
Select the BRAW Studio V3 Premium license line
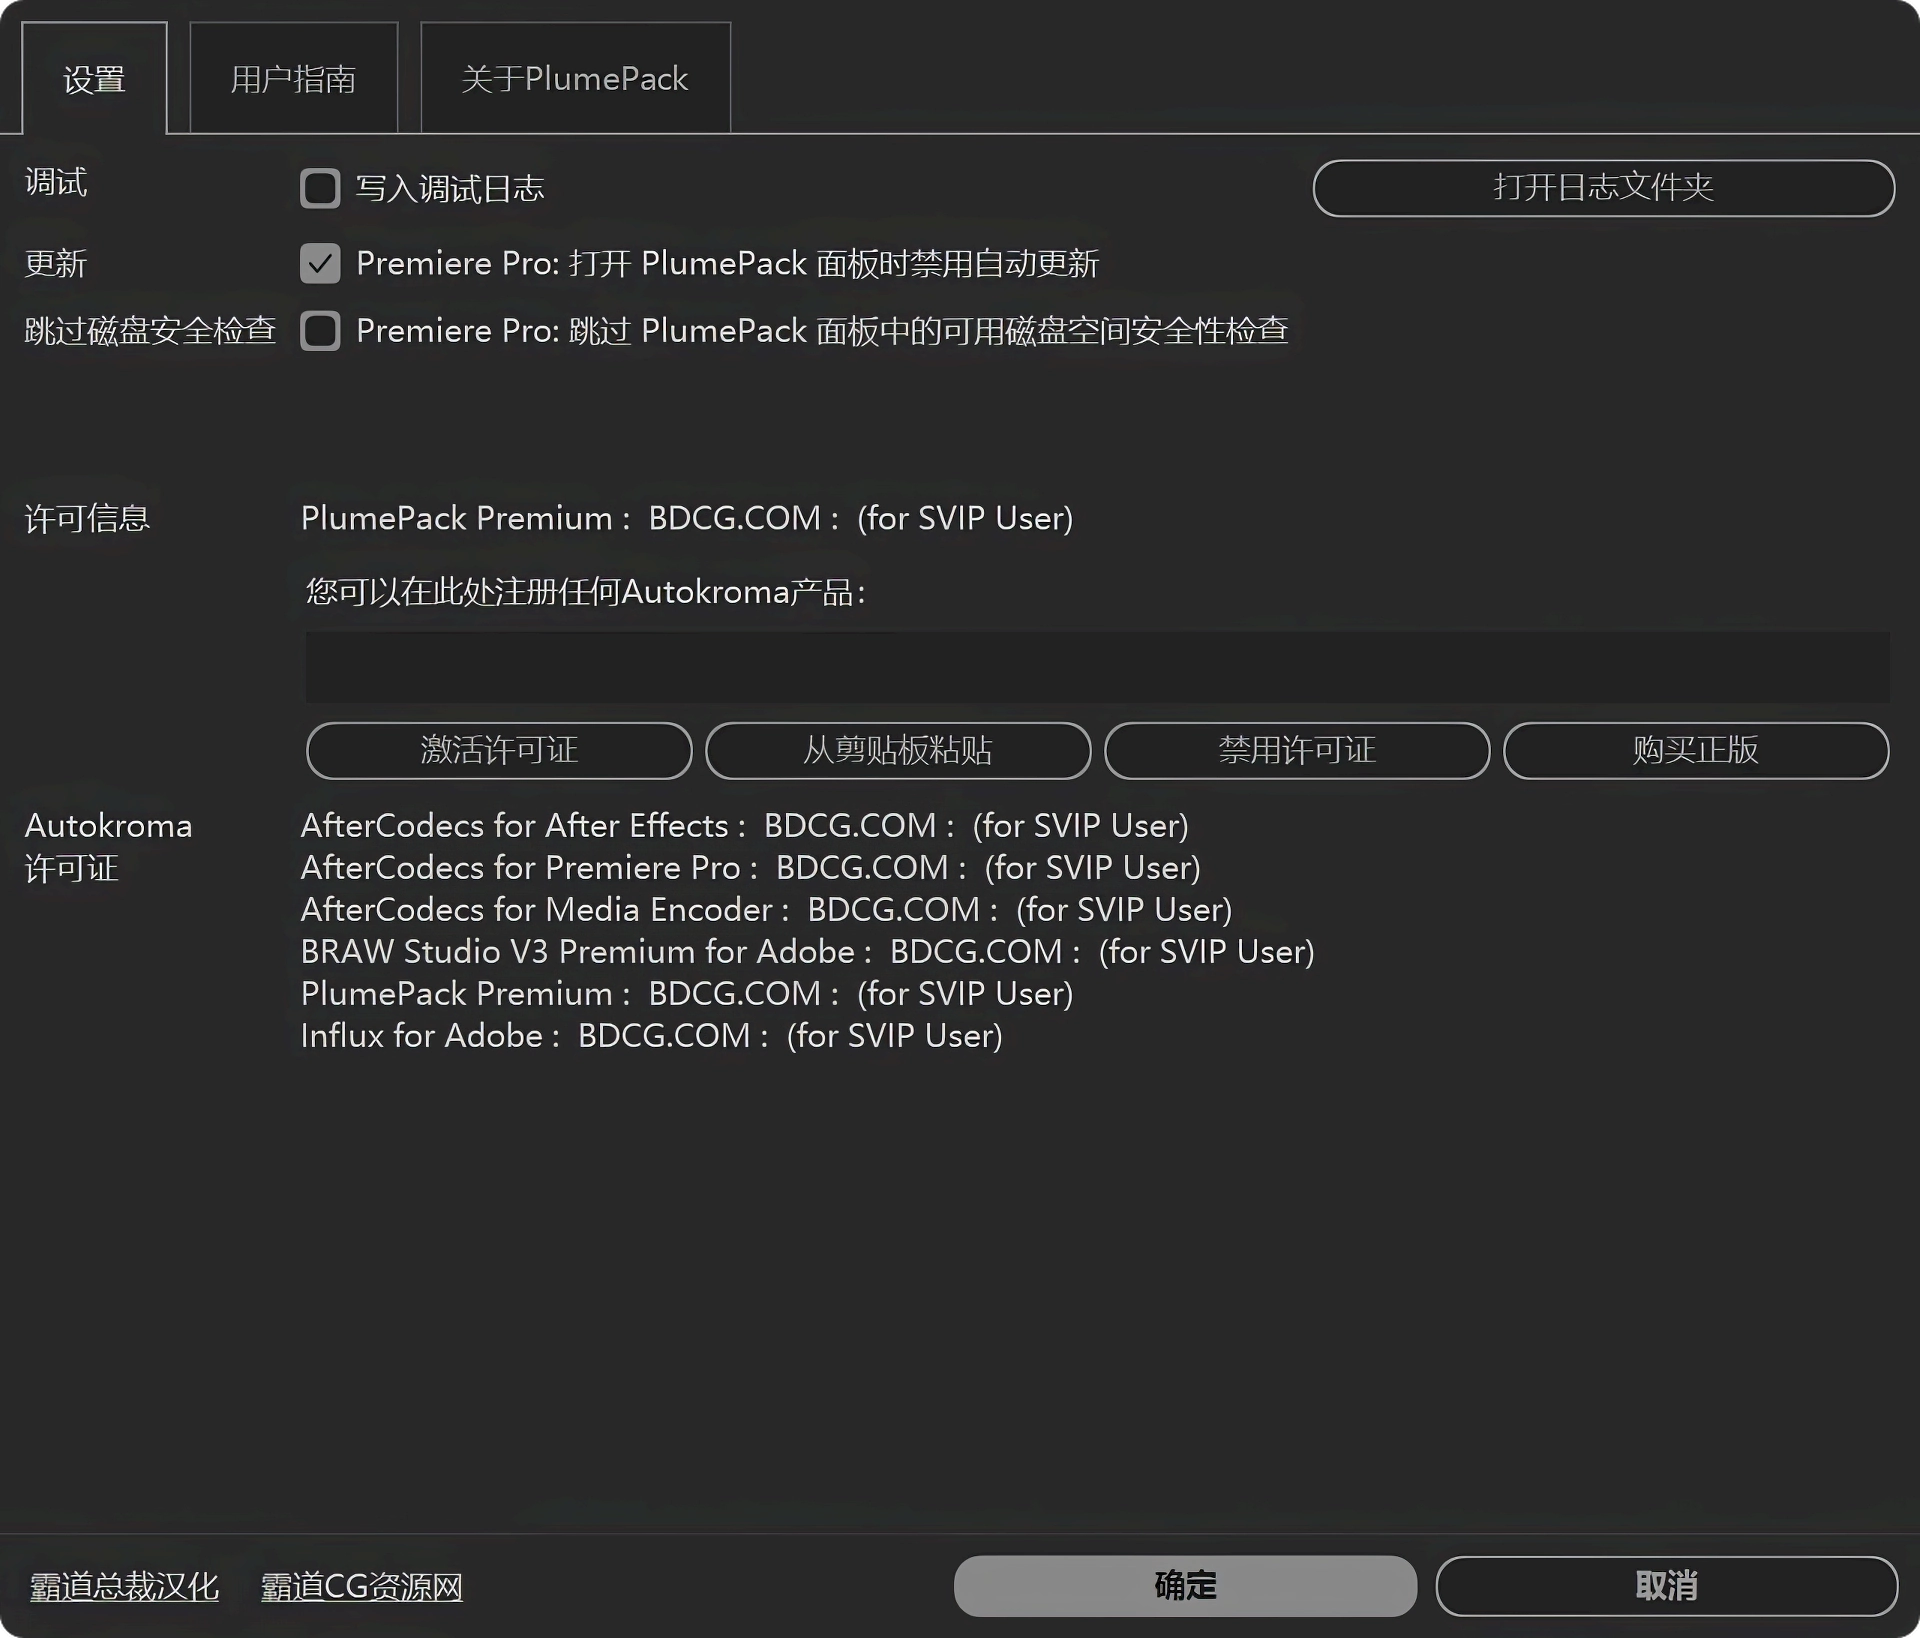(808, 952)
